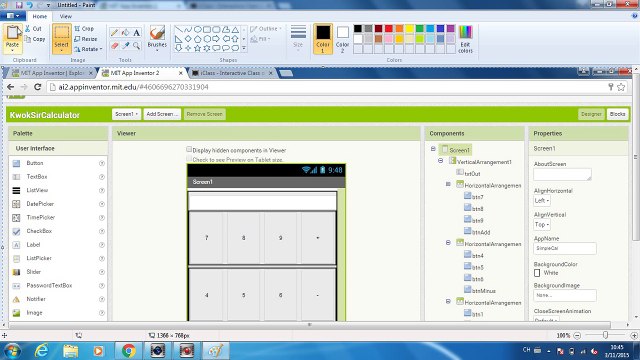Open Google Chrome from taskbar
Screen dimensions: 640x360
(x=129, y=351)
